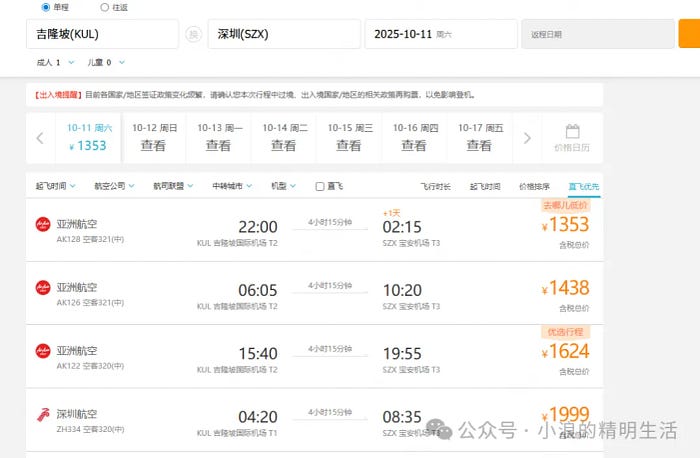The width and height of the screenshot is (700, 458).
Task: Click the ¥1438 price in the AK126 row
Action: (x=565, y=288)
